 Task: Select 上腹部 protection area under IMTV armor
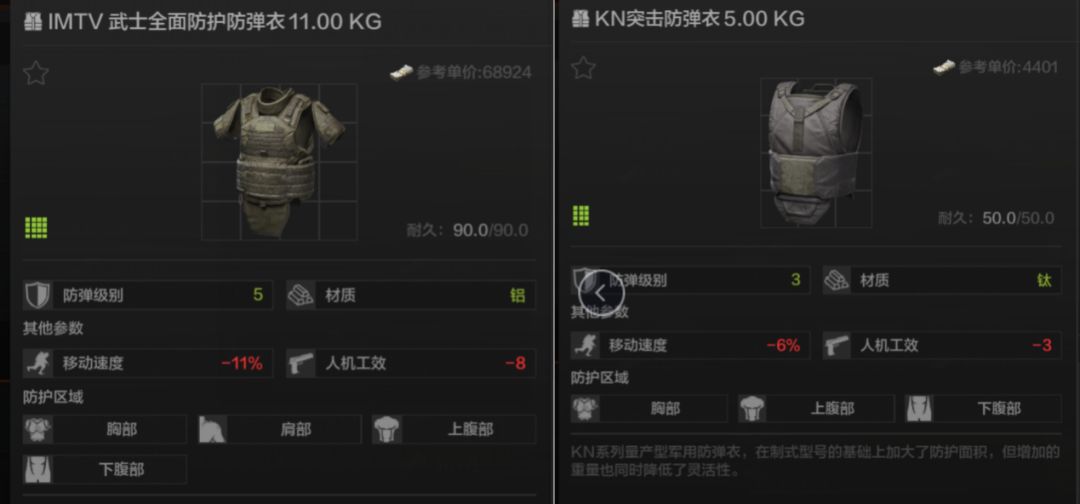coord(454,430)
